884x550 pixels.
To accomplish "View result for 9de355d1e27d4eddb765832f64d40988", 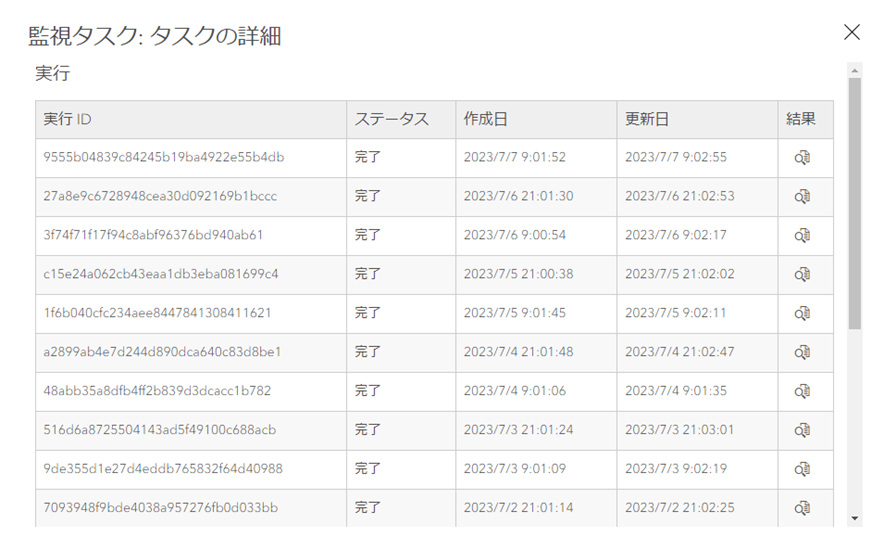I will pyautogui.click(x=802, y=470).
